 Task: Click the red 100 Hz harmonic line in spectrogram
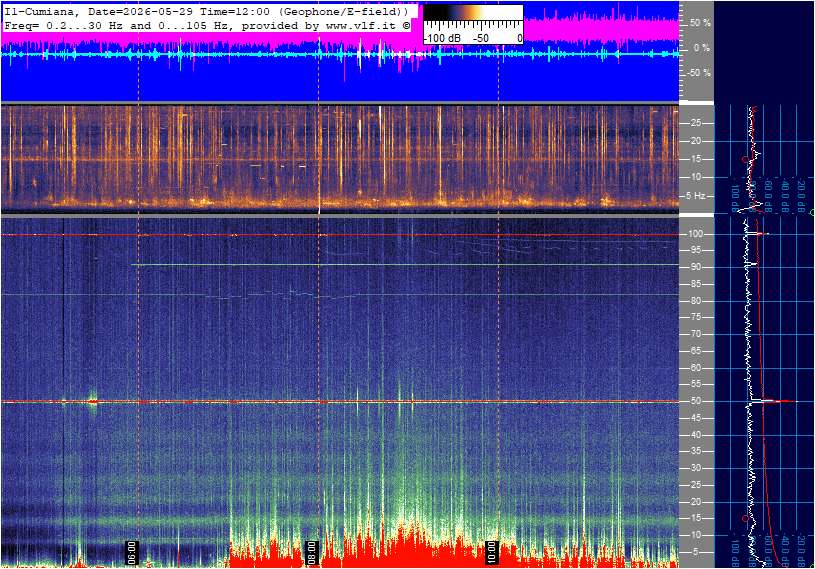(x=340, y=235)
